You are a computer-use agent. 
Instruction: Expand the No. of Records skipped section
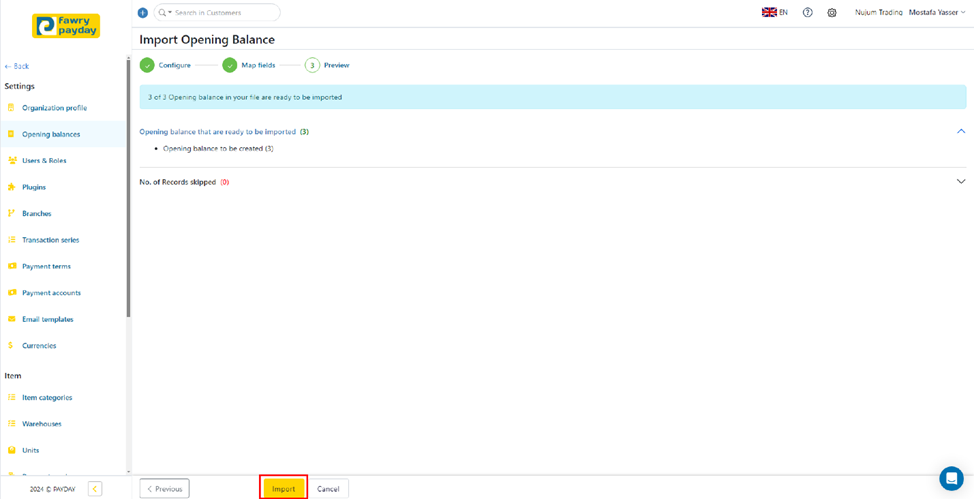point(960,182)
